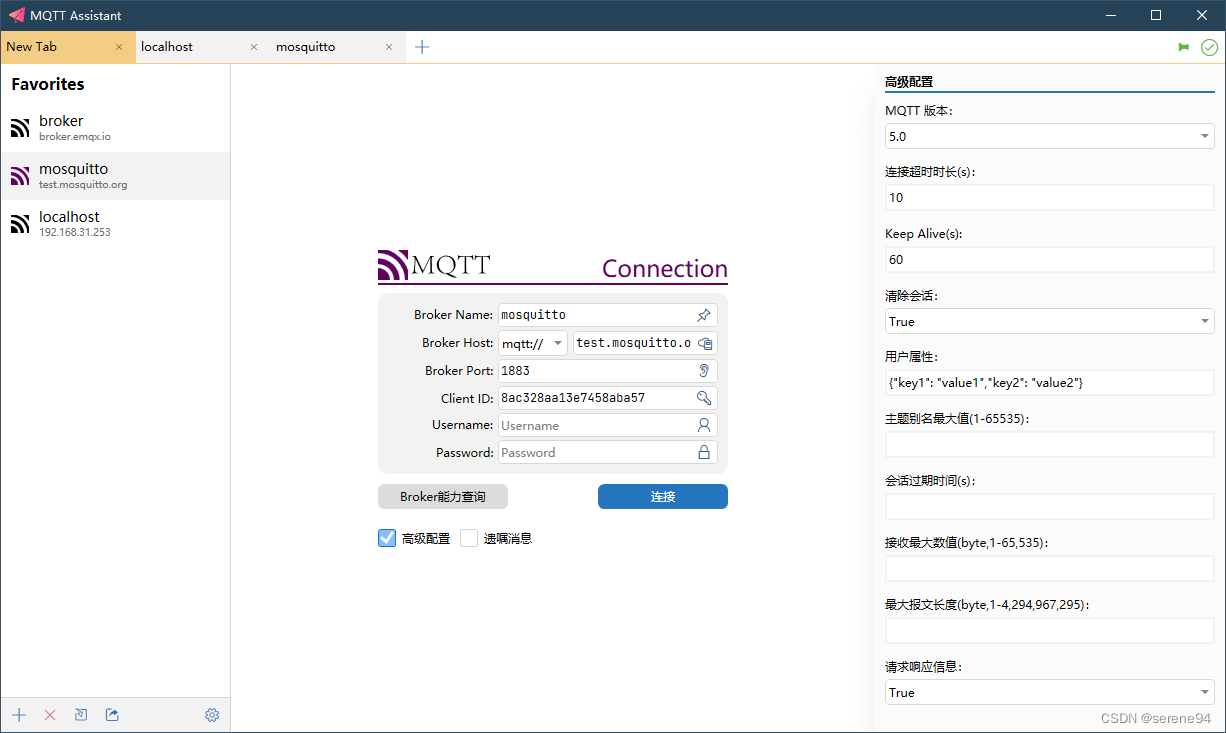This screenshot has height=733, width=1226.
Task: Click the green checkmark circle icon
Action: pos(1209,47)
